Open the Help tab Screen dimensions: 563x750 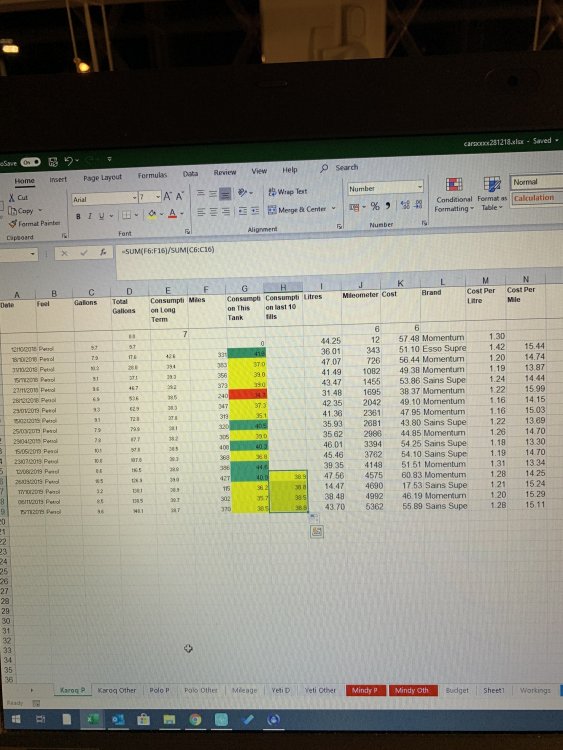coord(289,169)
